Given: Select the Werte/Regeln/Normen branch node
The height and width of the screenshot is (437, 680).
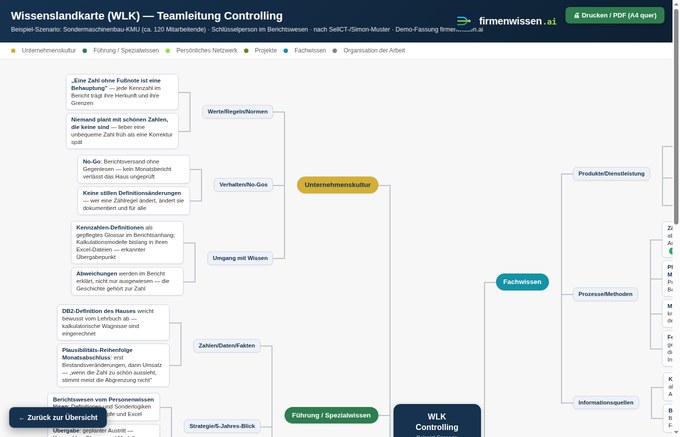Looking at the screenshot, I should 238,112.
